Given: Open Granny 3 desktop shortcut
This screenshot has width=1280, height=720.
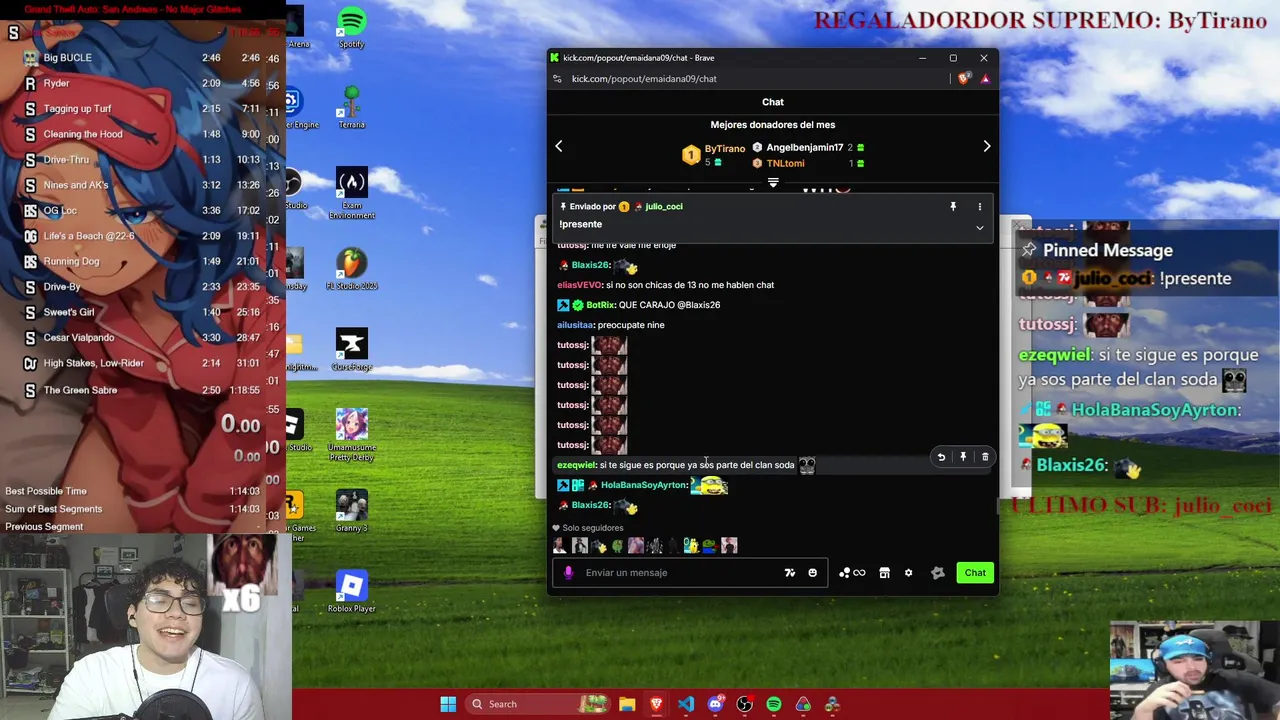Looking at the screenshot, I should (x=351, y=511).
